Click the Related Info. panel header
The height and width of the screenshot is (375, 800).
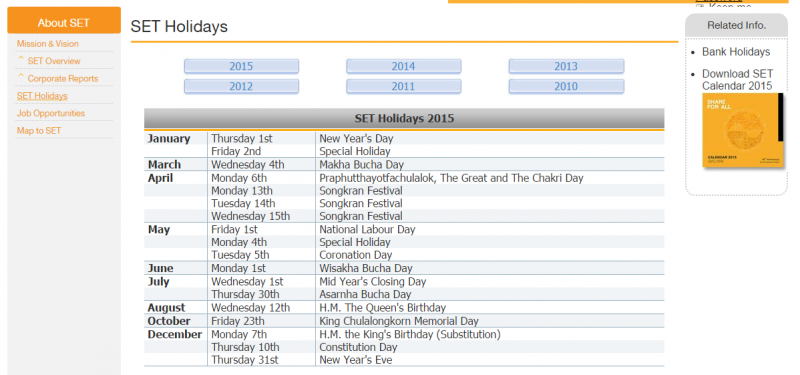[736, 25]
